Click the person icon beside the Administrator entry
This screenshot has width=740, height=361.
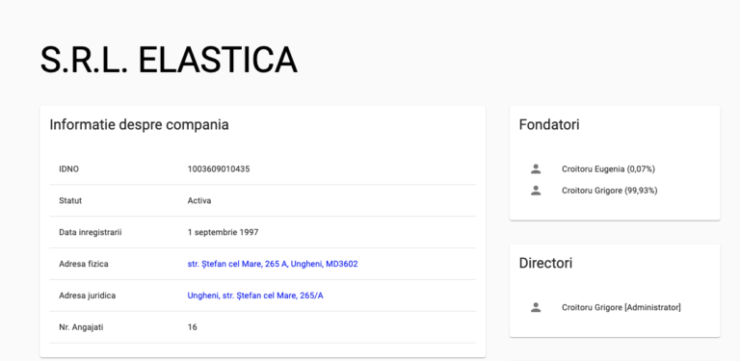point(536,308)
